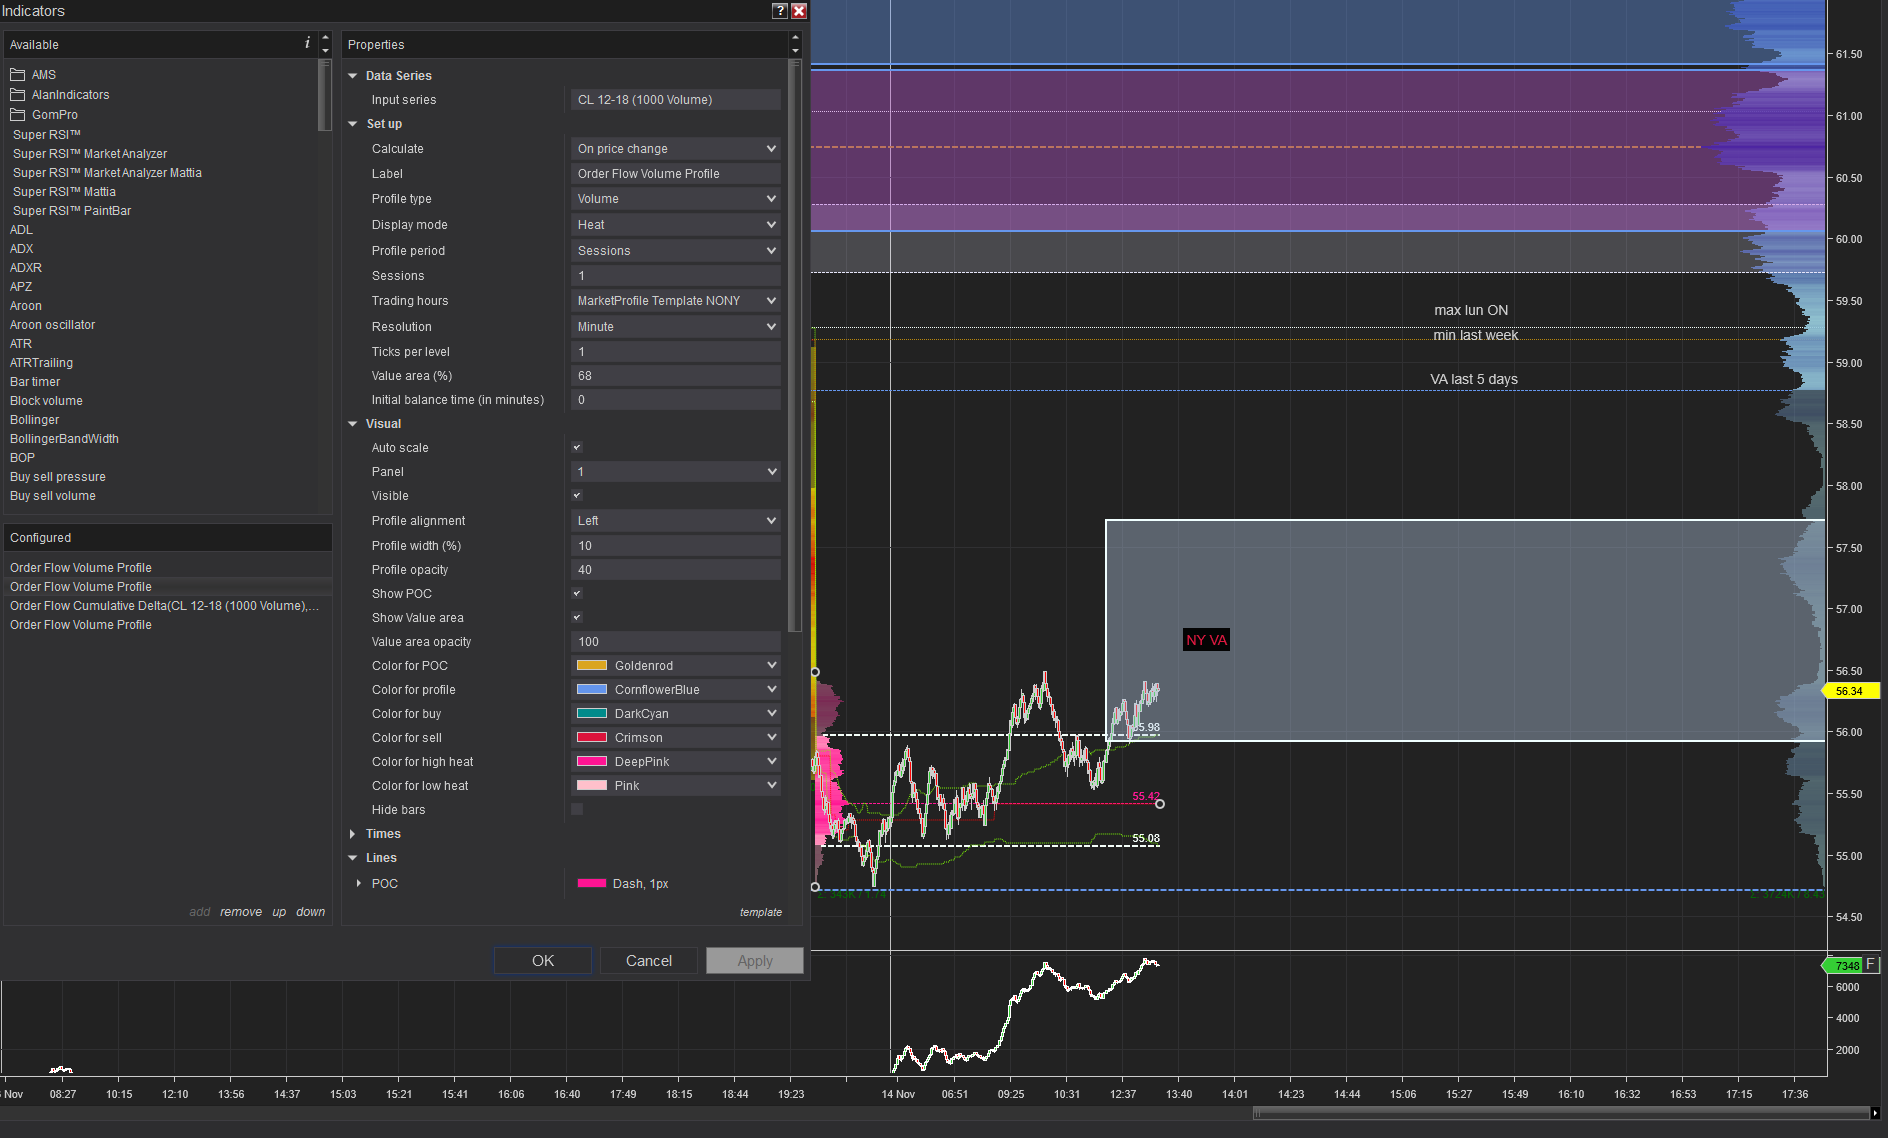The width and height of the screenshot is (1888, 1138).
Task: Click the chart horizontal scrollbar
Action: 1562,1113
